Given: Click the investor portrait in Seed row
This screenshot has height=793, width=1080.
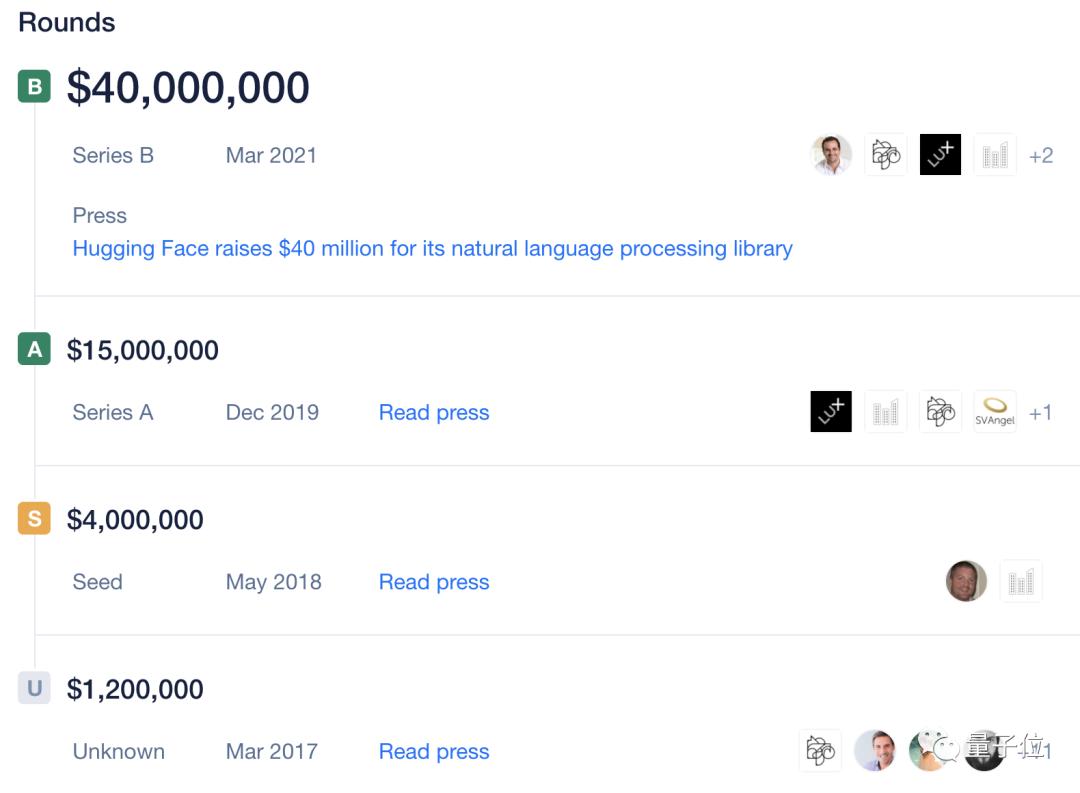Looking at the screenshot, I should coord(966,581).
